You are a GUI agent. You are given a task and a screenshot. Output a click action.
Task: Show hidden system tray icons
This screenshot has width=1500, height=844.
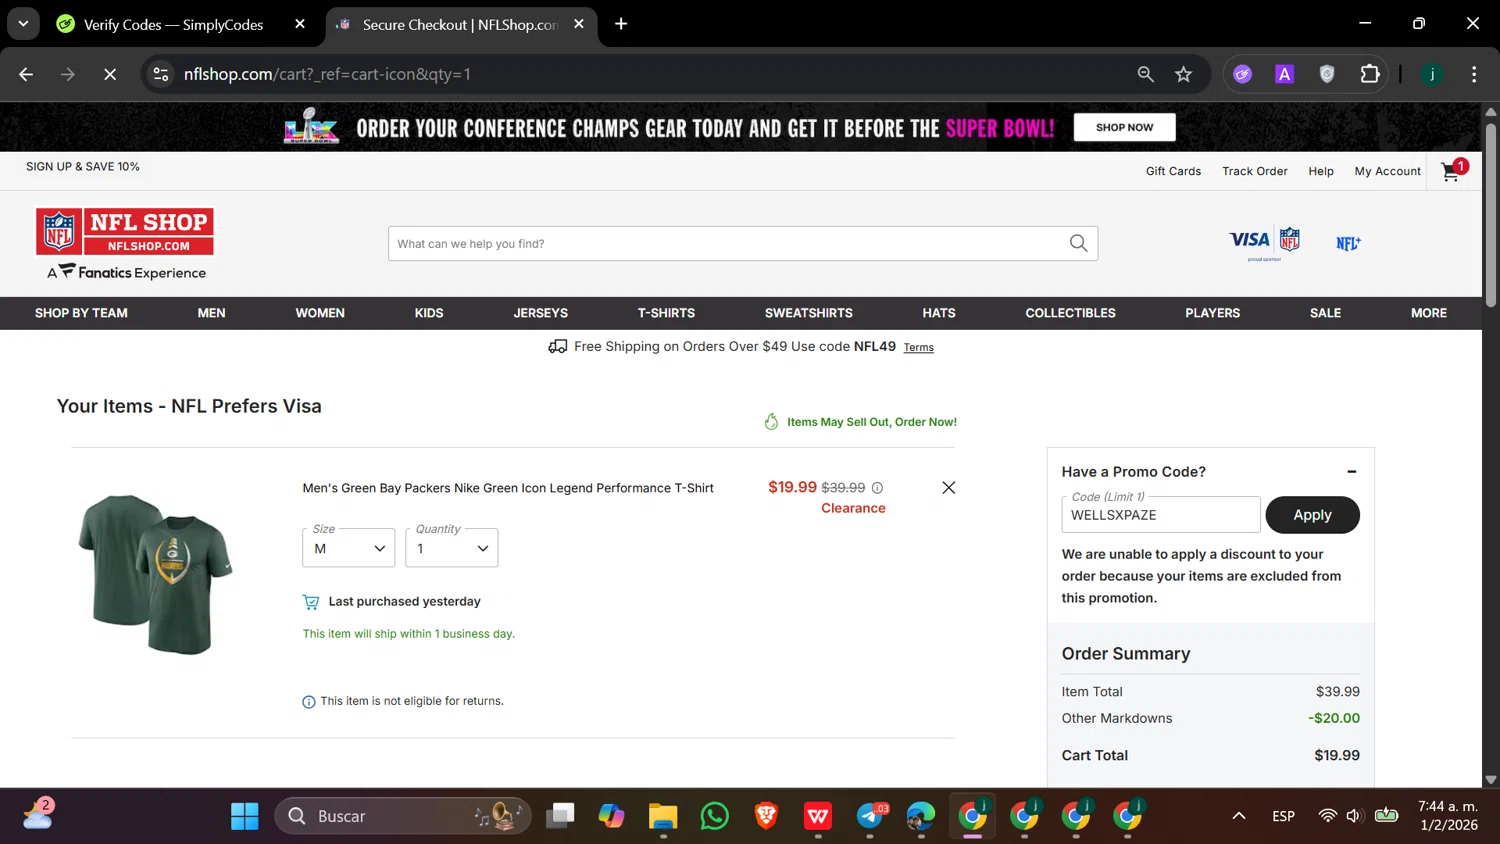(1239, 816)
